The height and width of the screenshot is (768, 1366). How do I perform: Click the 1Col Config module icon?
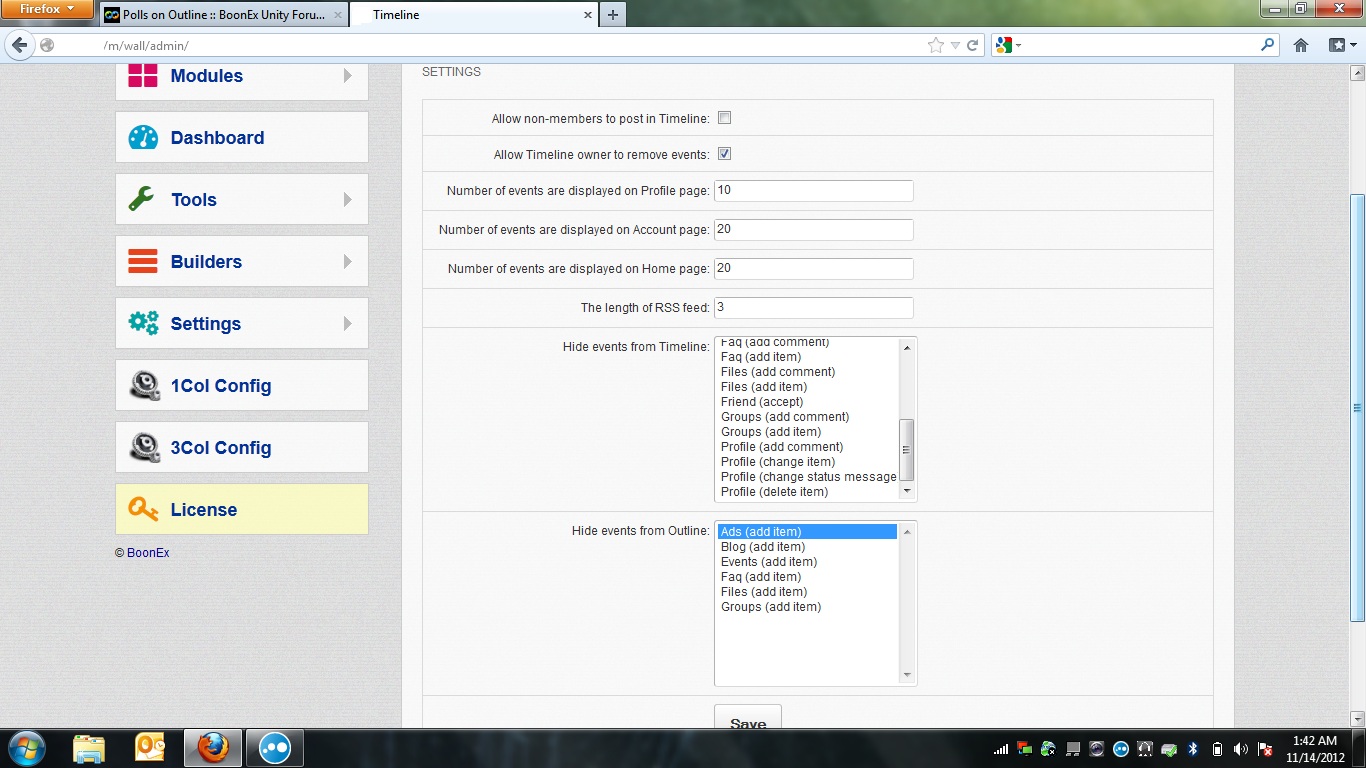click(144, 386)
